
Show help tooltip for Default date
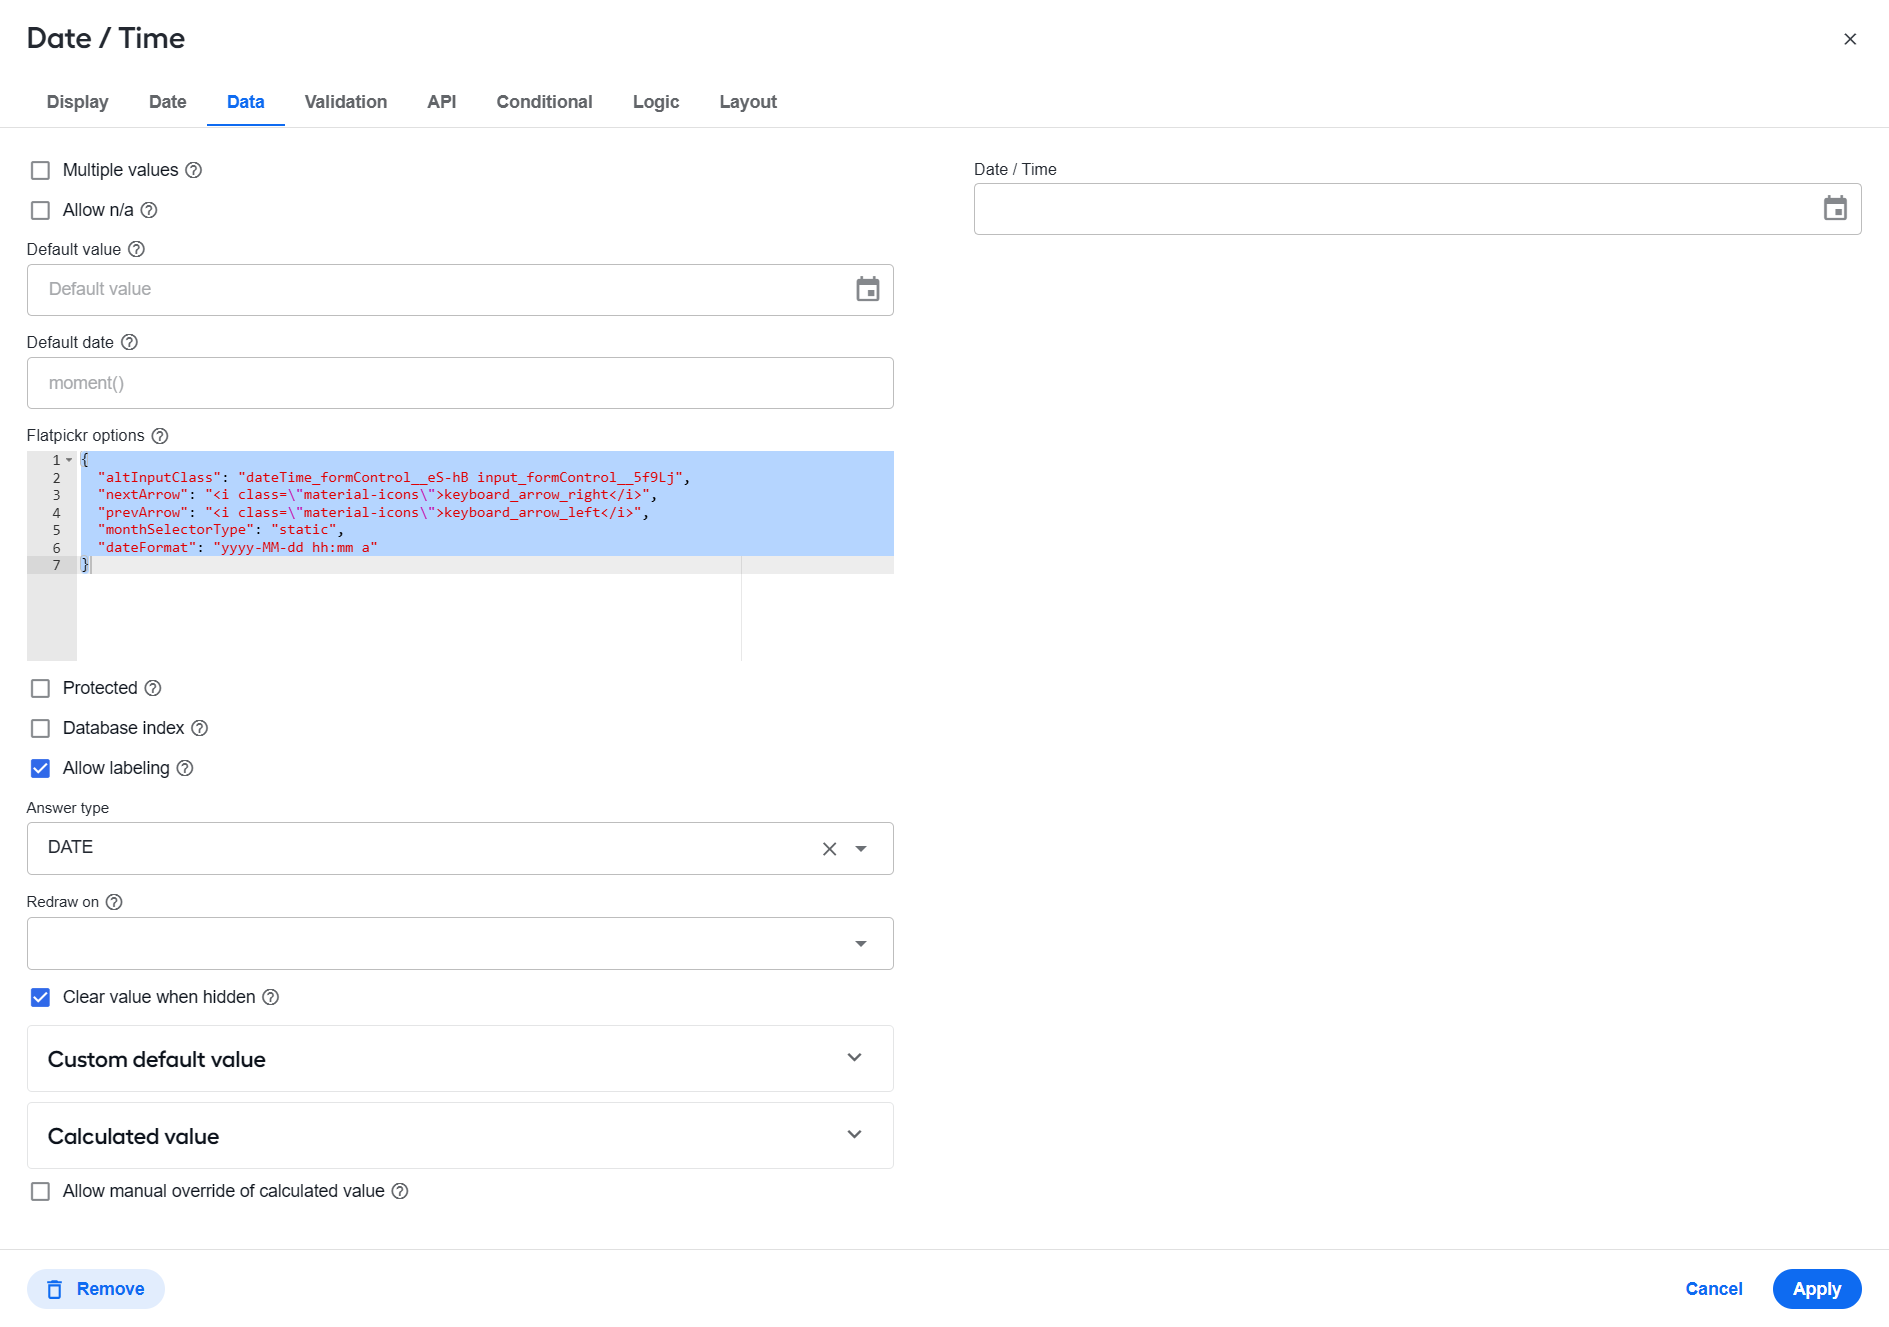click(129, 342)
